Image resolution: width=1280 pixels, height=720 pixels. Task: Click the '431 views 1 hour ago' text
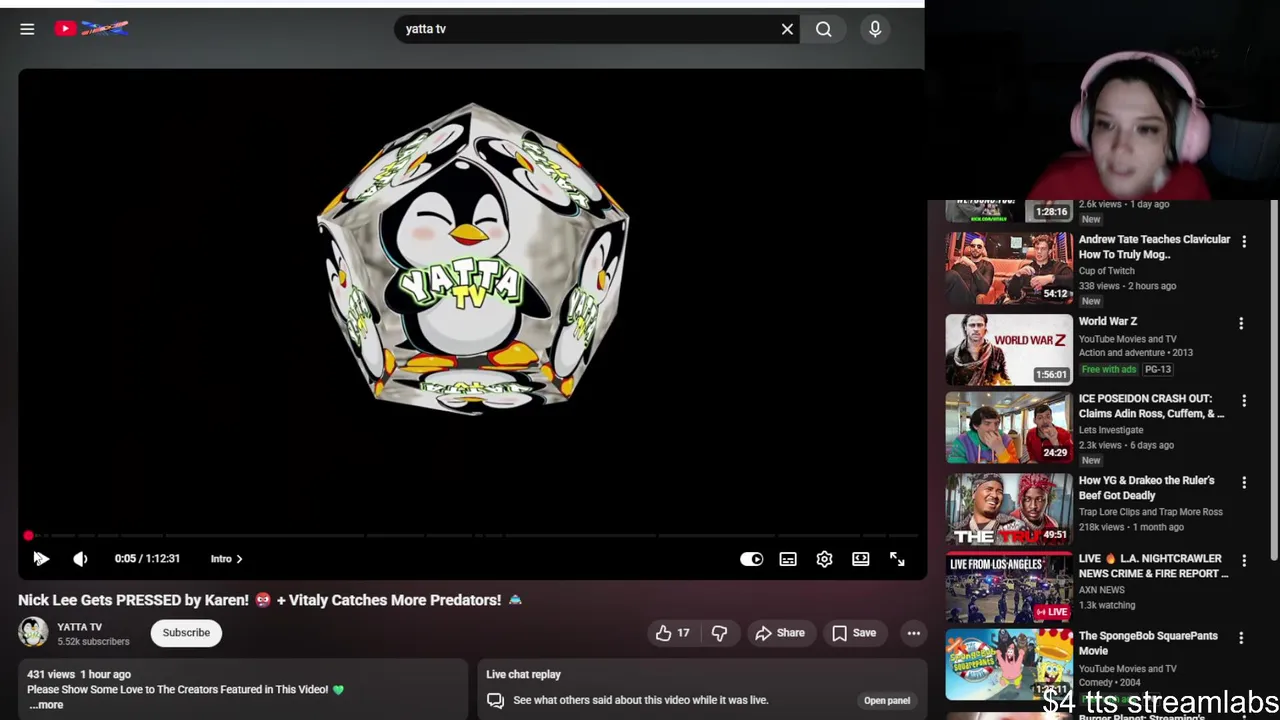[79, 674]
